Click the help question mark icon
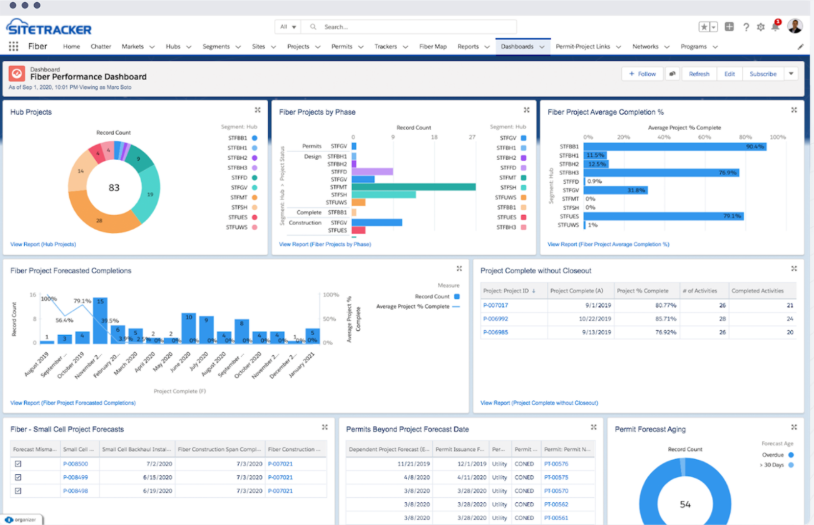Image resolution: width=814 pixels, height=525 pixels. [746, 27]
